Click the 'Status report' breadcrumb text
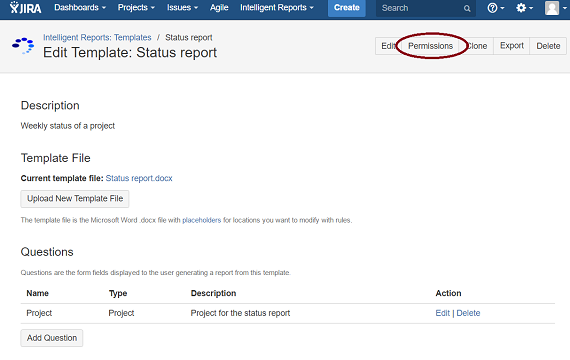Viewport: 570px width, 360px height. click(x=189, y=37)
